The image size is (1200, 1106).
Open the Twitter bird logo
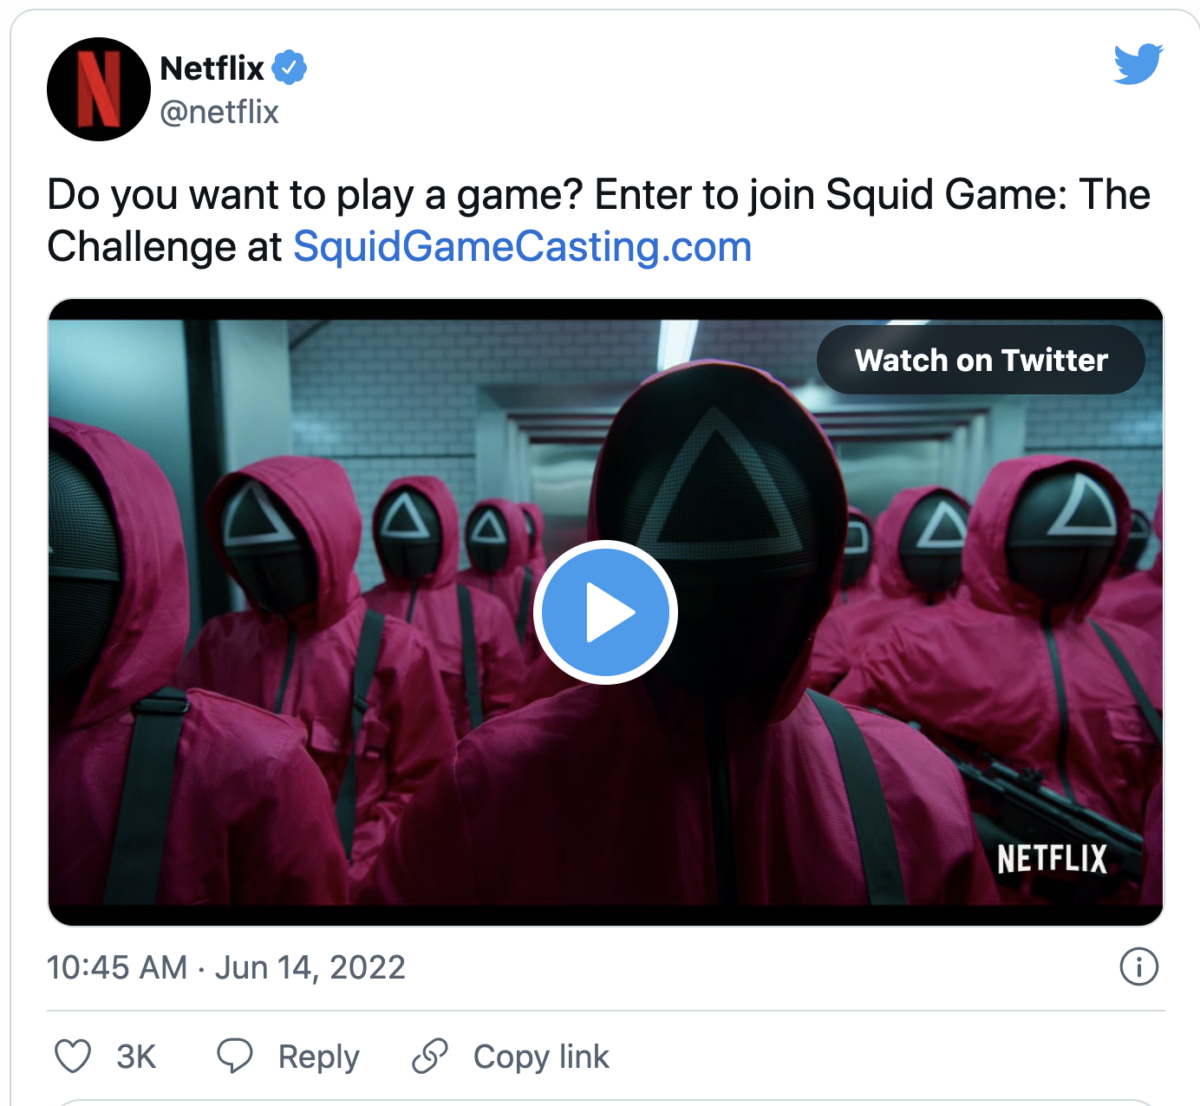(1139, 64)
